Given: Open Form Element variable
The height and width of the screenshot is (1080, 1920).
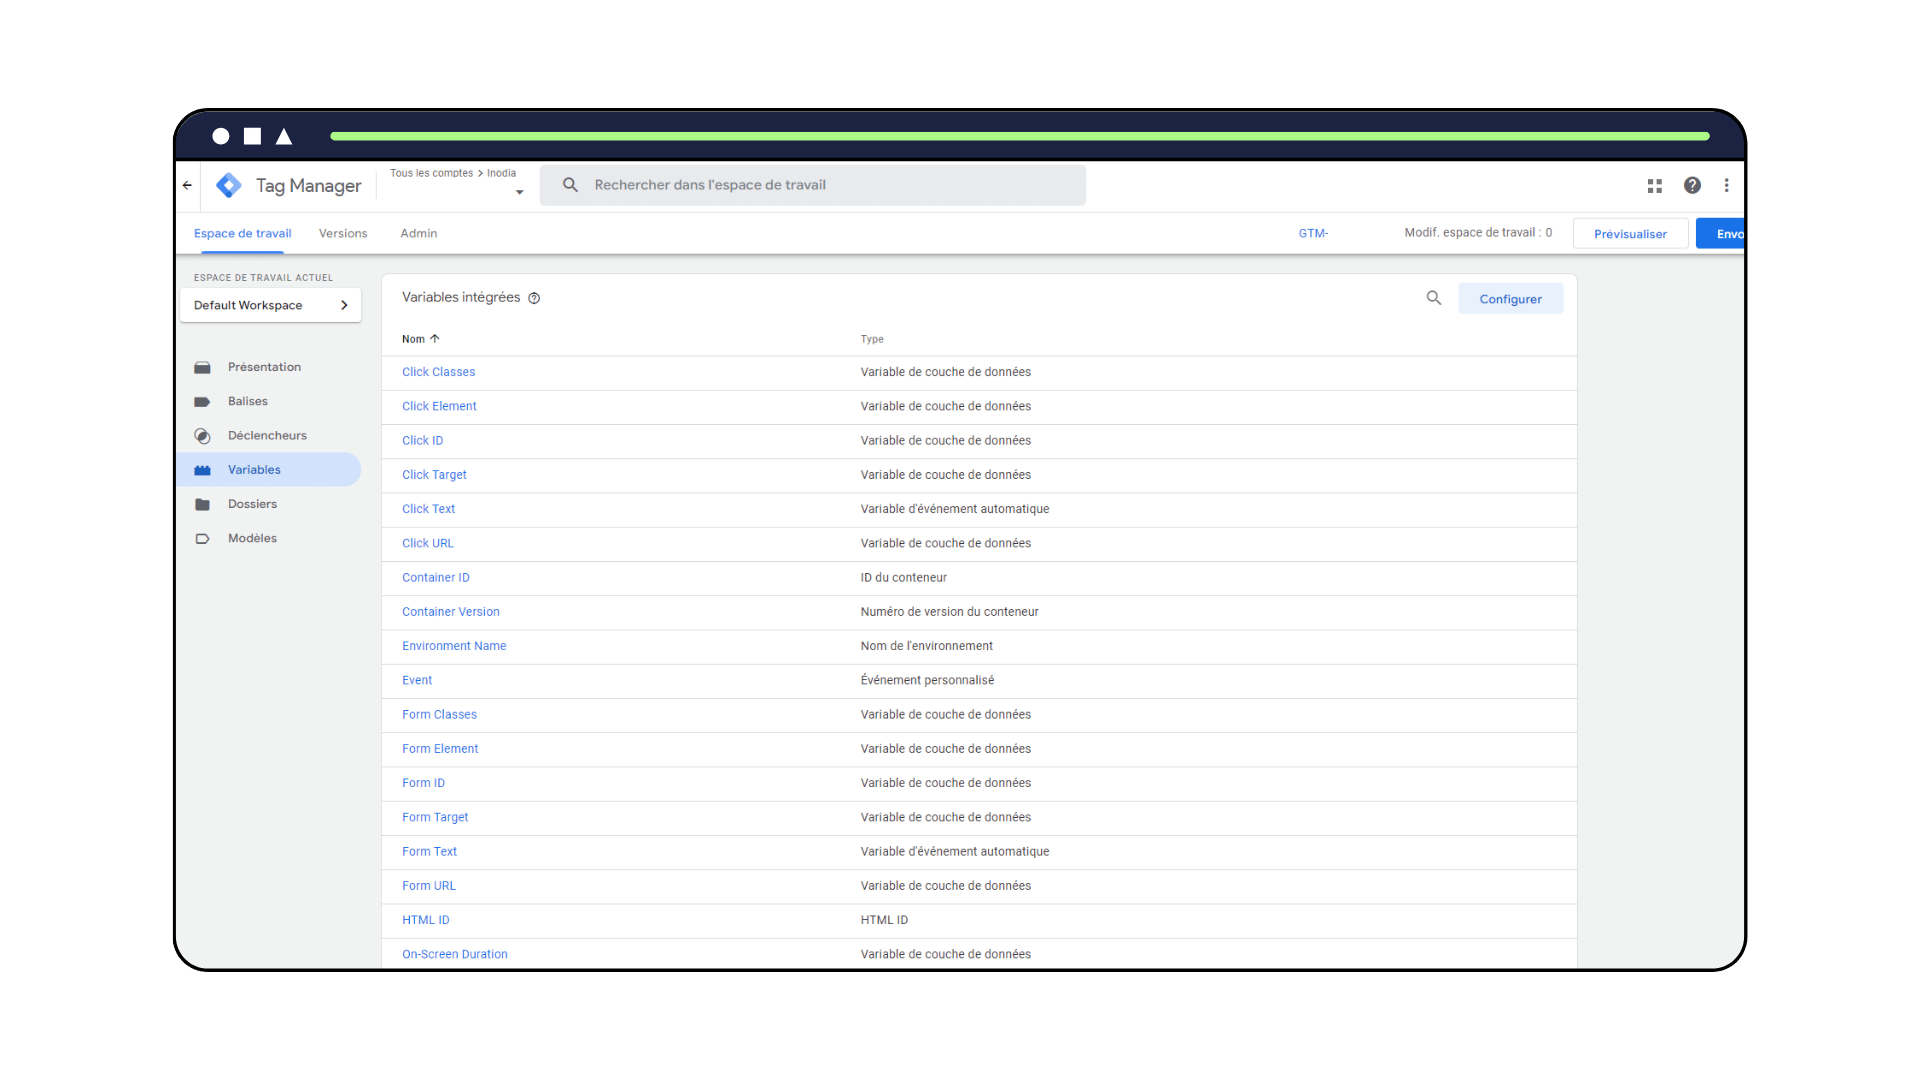Looking at the screenshot, I should 440,749.
